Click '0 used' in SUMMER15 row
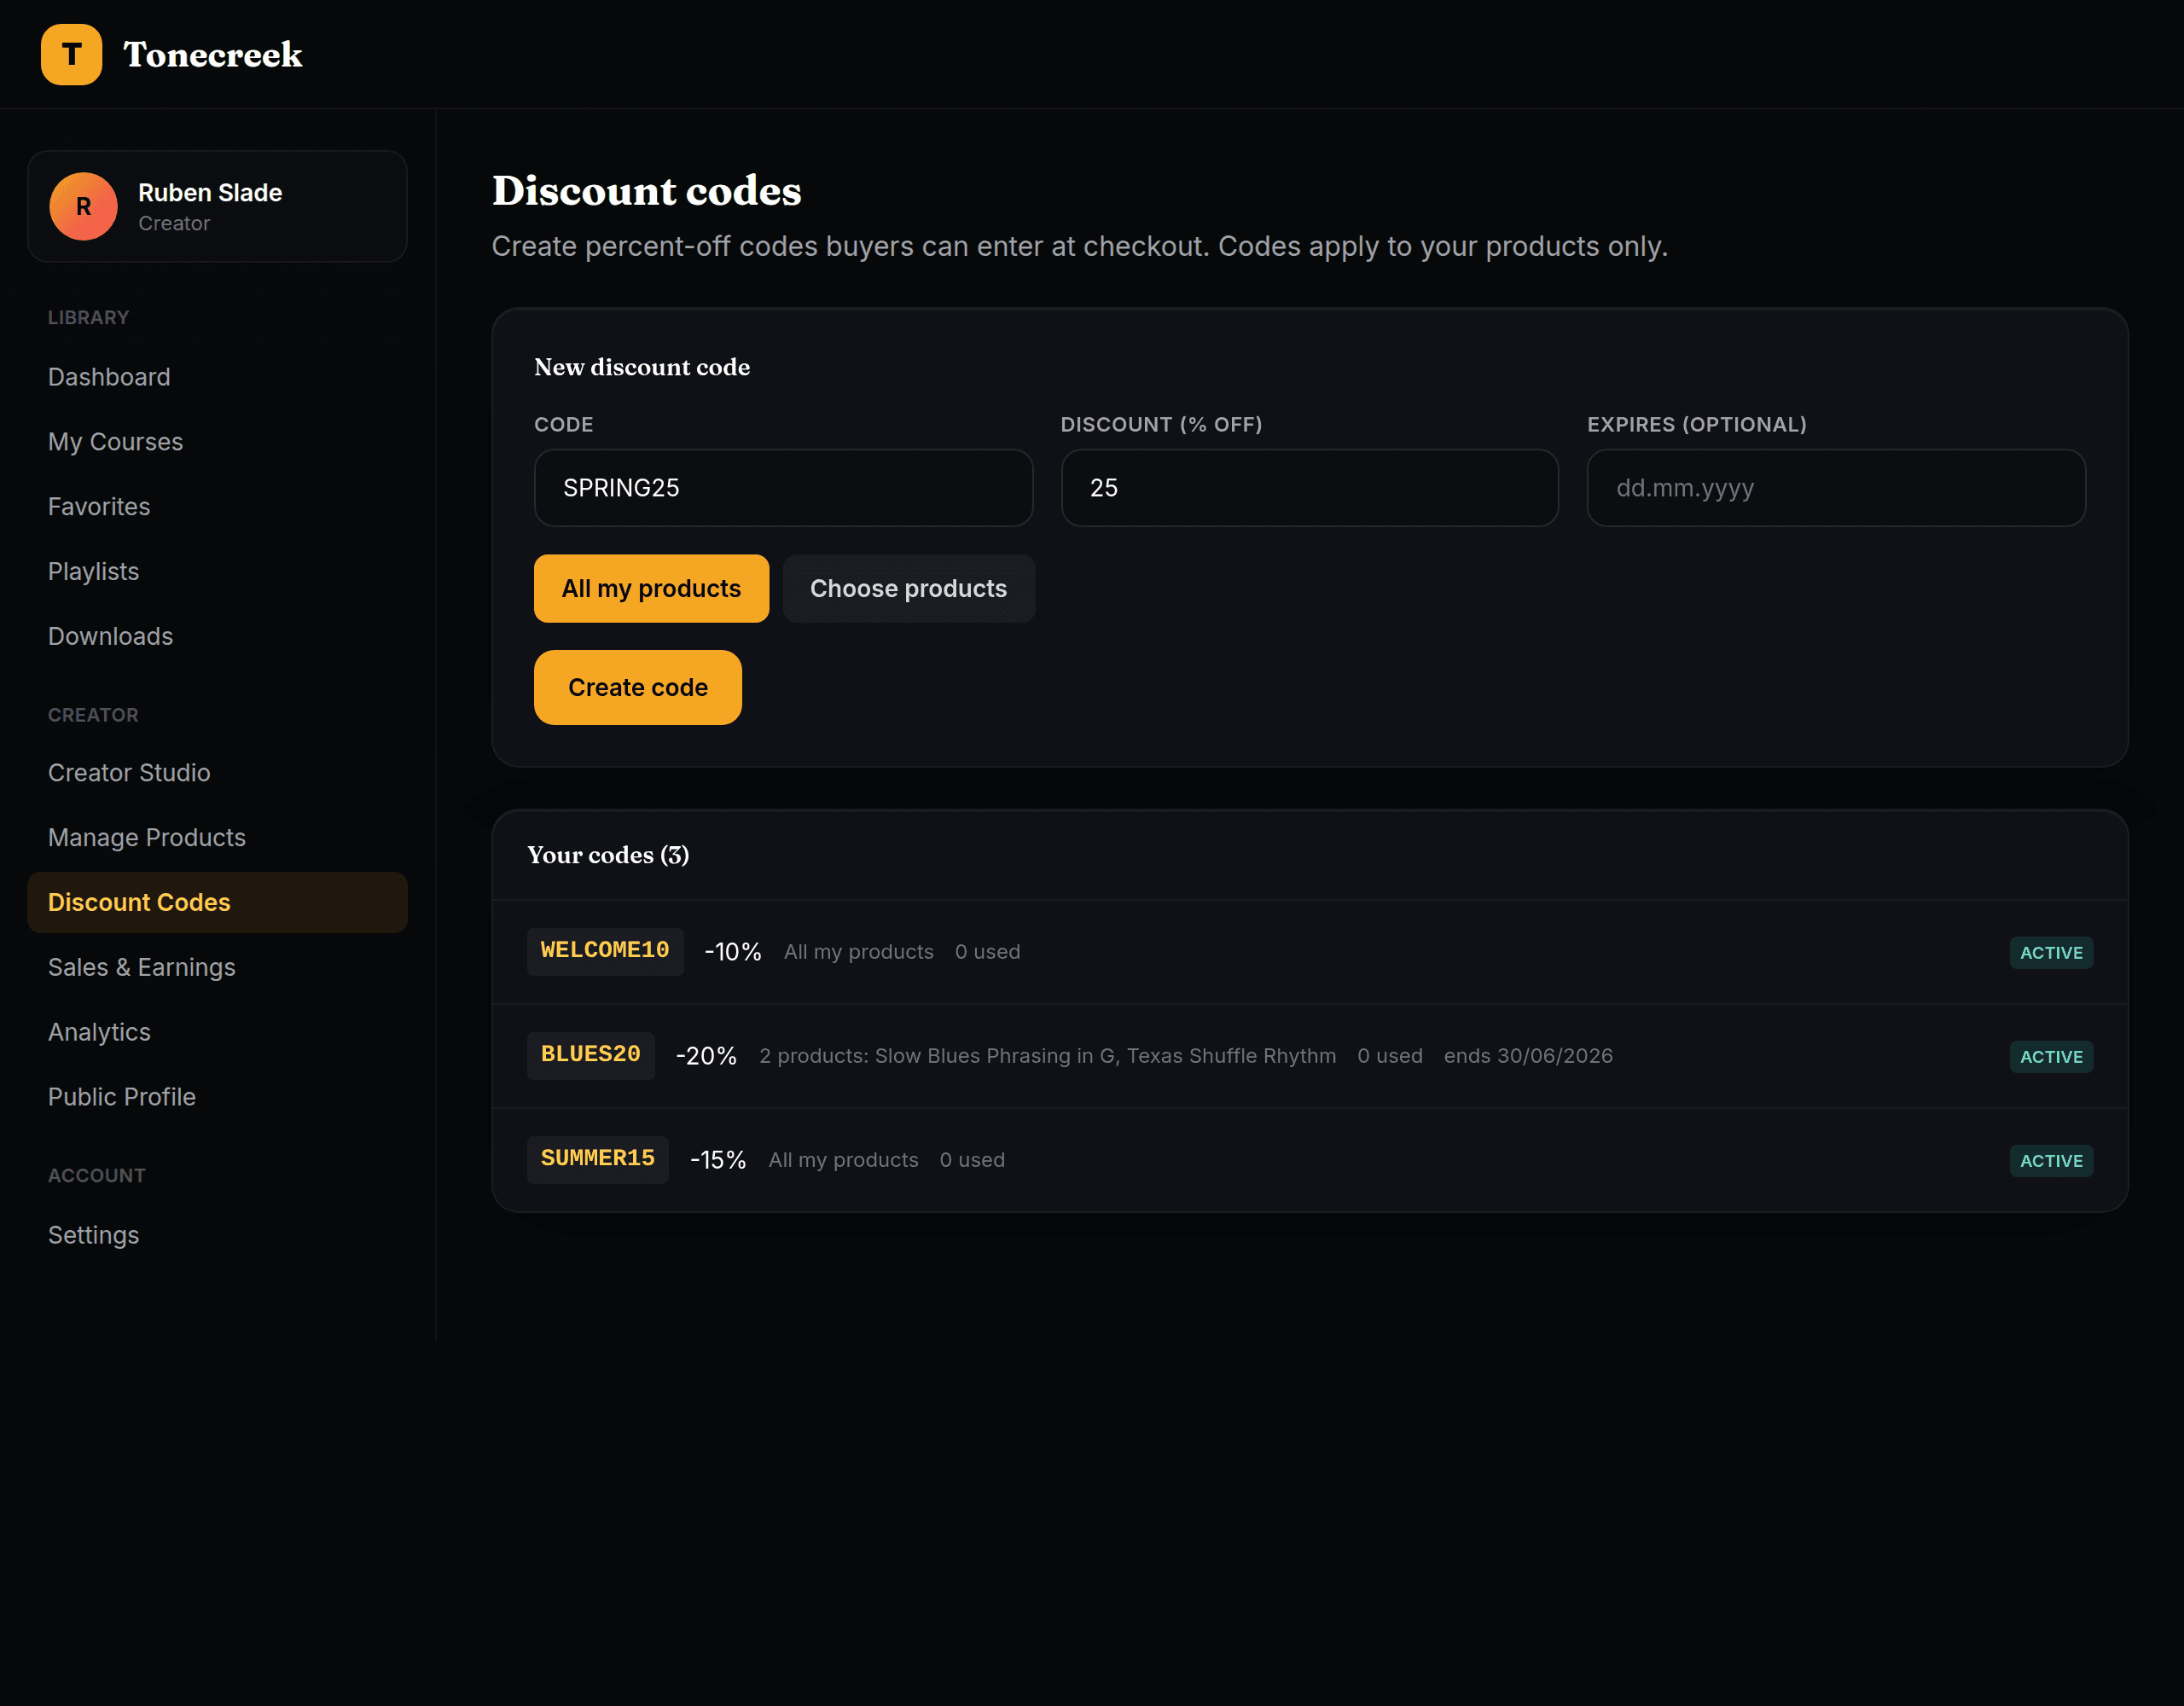Viewport: 2184px width, 1706px height. click(972, 1160)
